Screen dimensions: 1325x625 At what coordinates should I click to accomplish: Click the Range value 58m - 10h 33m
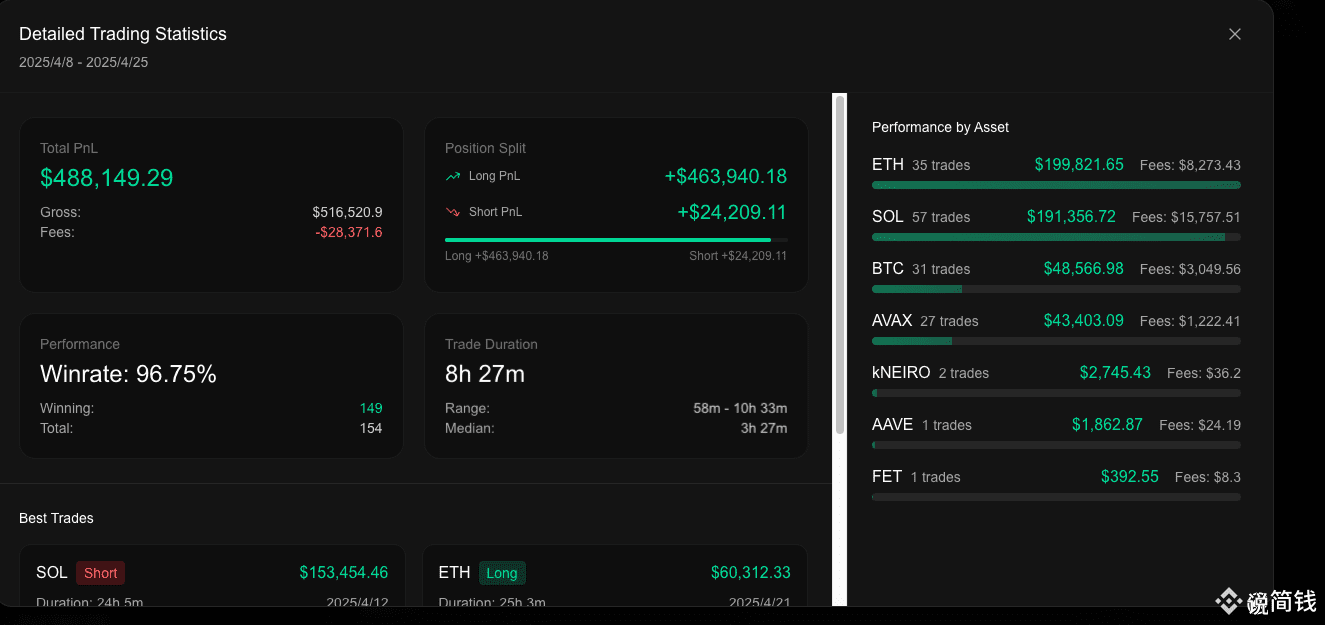coord(740,408)
